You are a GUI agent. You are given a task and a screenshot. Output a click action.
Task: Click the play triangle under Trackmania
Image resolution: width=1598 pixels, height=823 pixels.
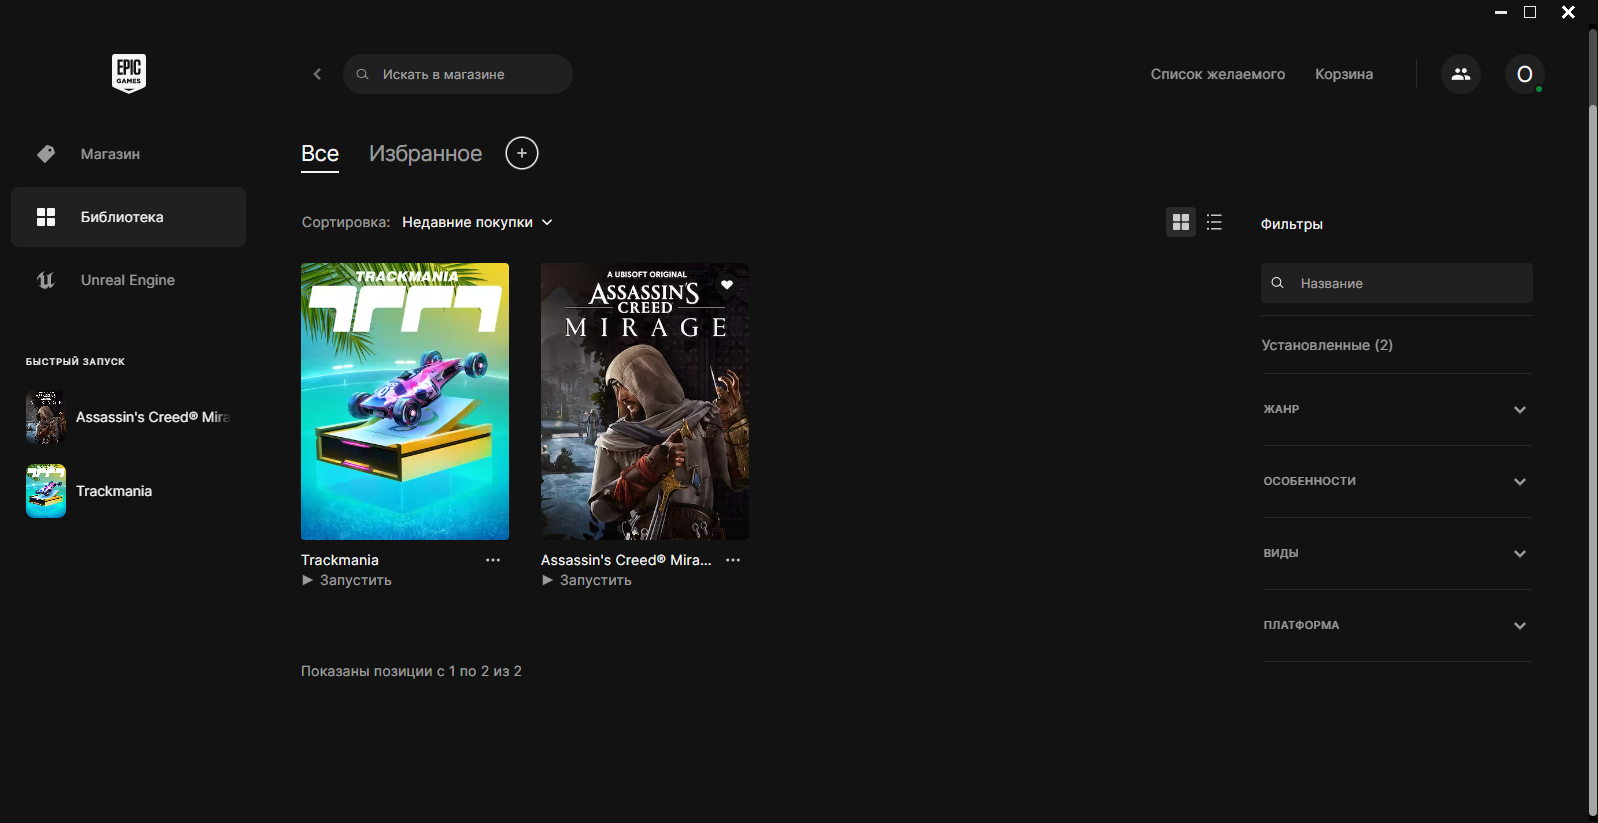click(x=308, y=580)
